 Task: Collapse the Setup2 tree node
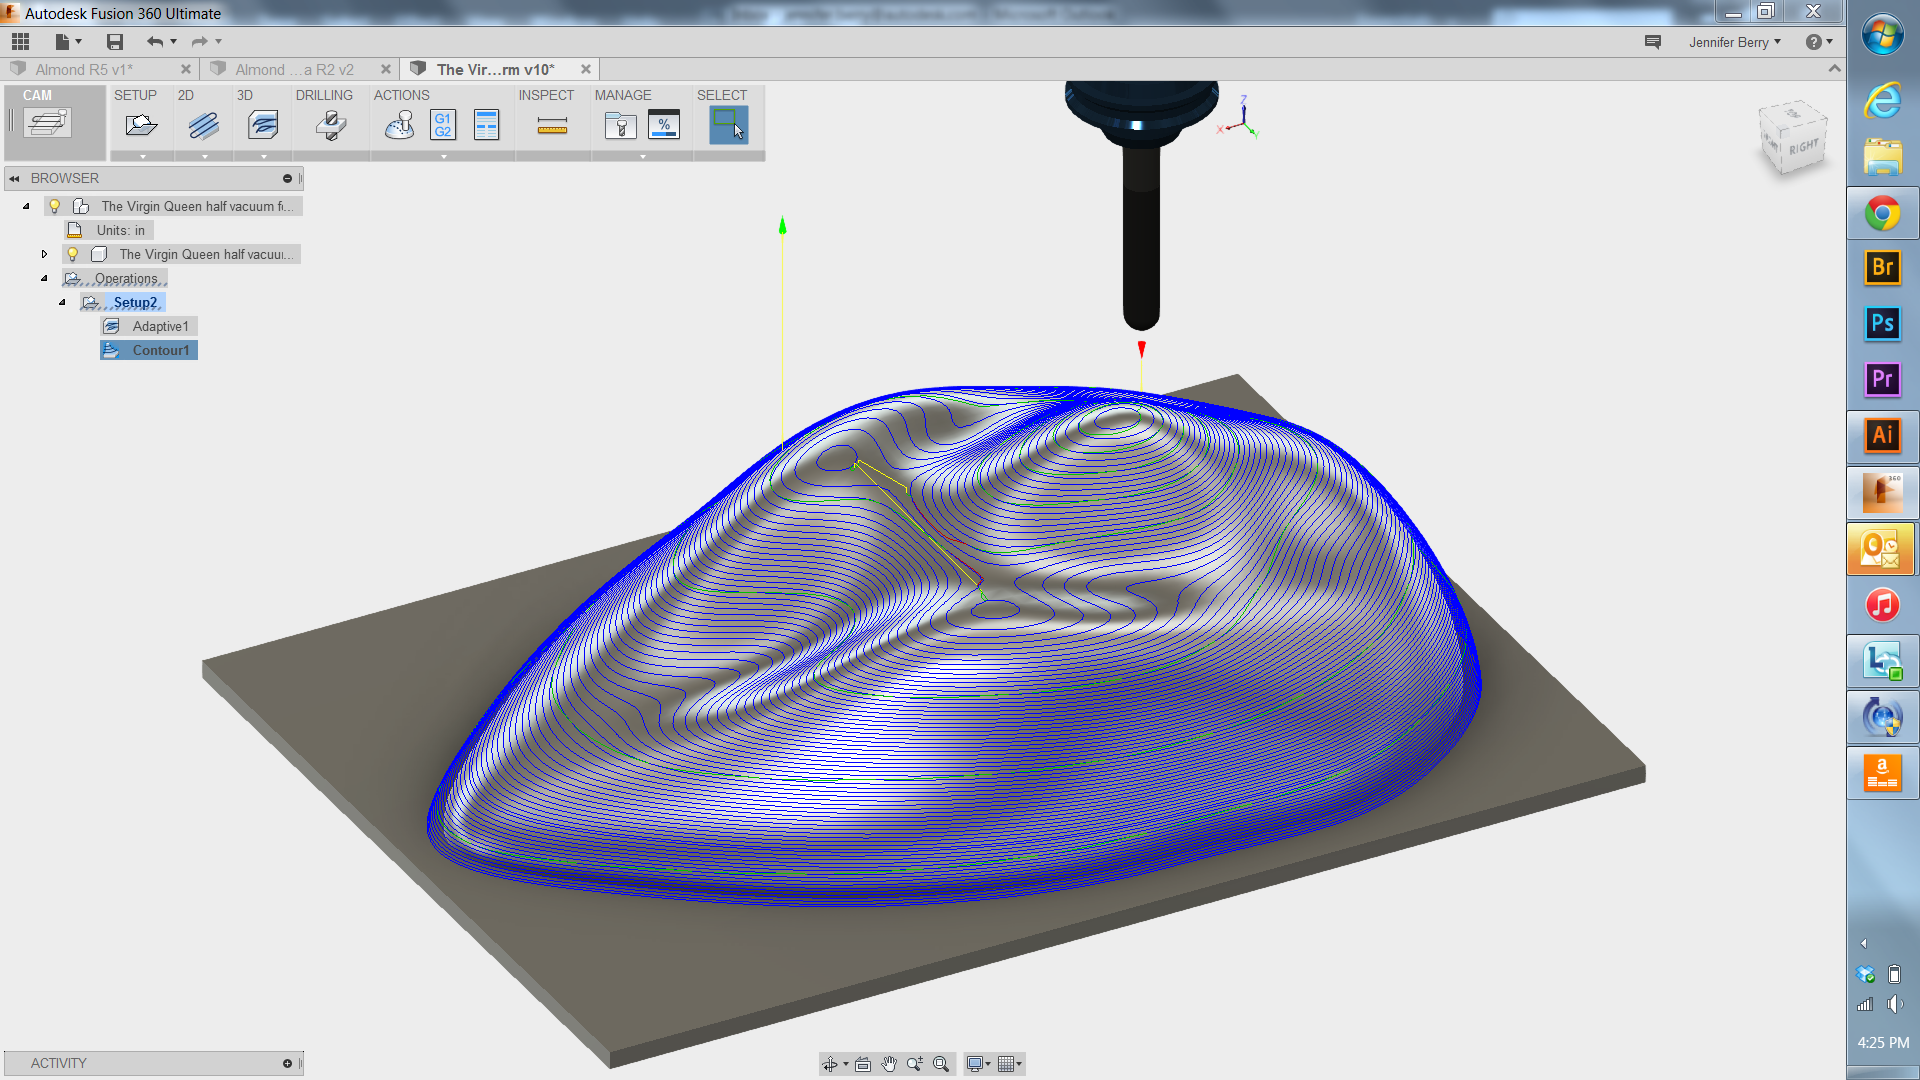click(x=62, y=301)
